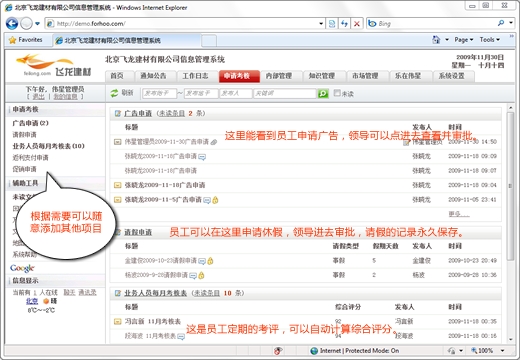Select the 北京飞龙建材 browser tab
This screenshot has height=360, width=520.
point(127,41)
